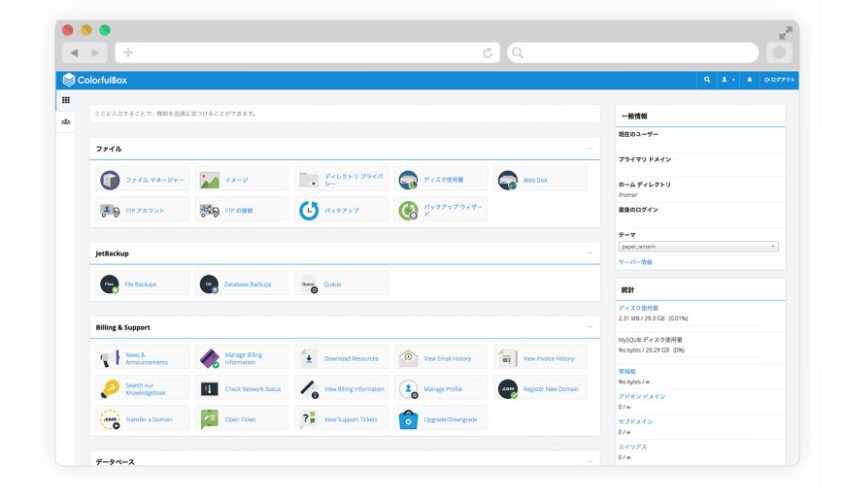Open FTP アカウント accounts
This screenshot has height=500, width=844.
142,210
